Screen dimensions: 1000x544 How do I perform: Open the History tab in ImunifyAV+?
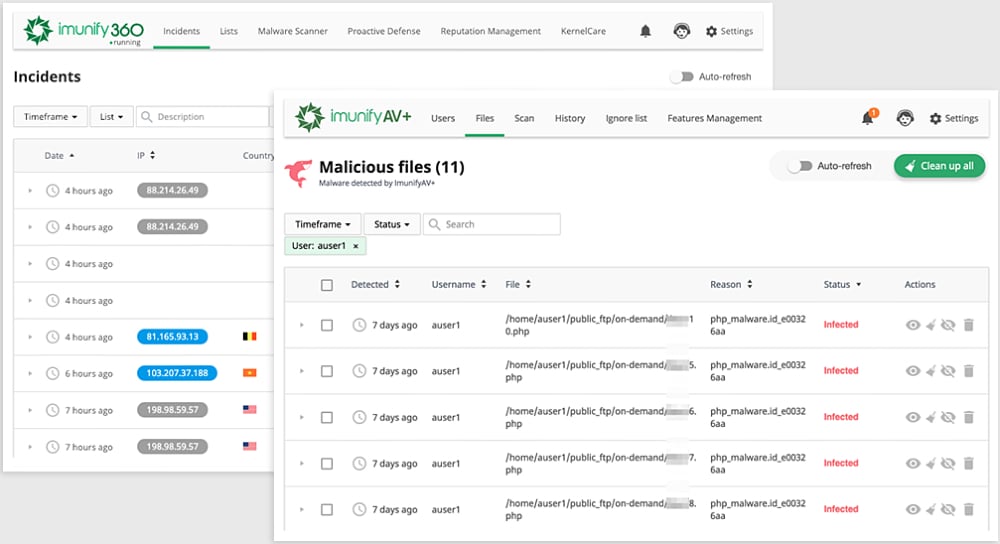[570, 118]
